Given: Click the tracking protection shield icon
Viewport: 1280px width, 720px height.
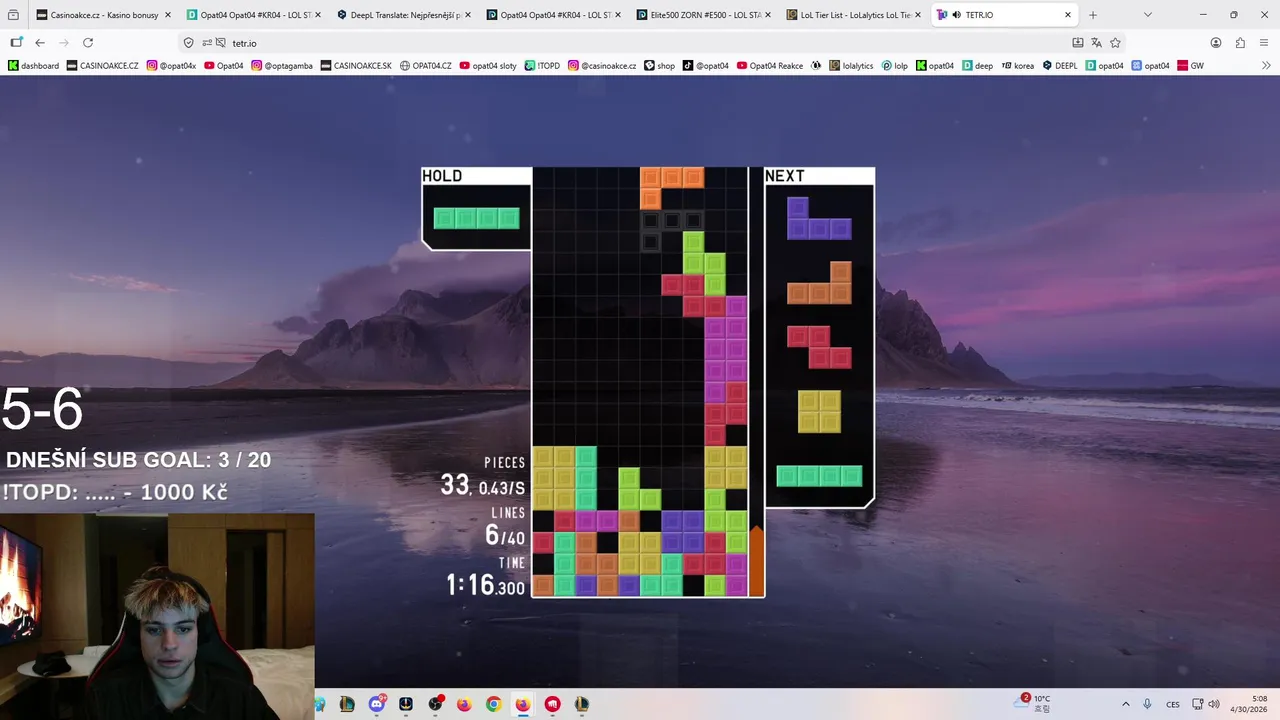Looking at the screenshot, I should pos(189,43).
